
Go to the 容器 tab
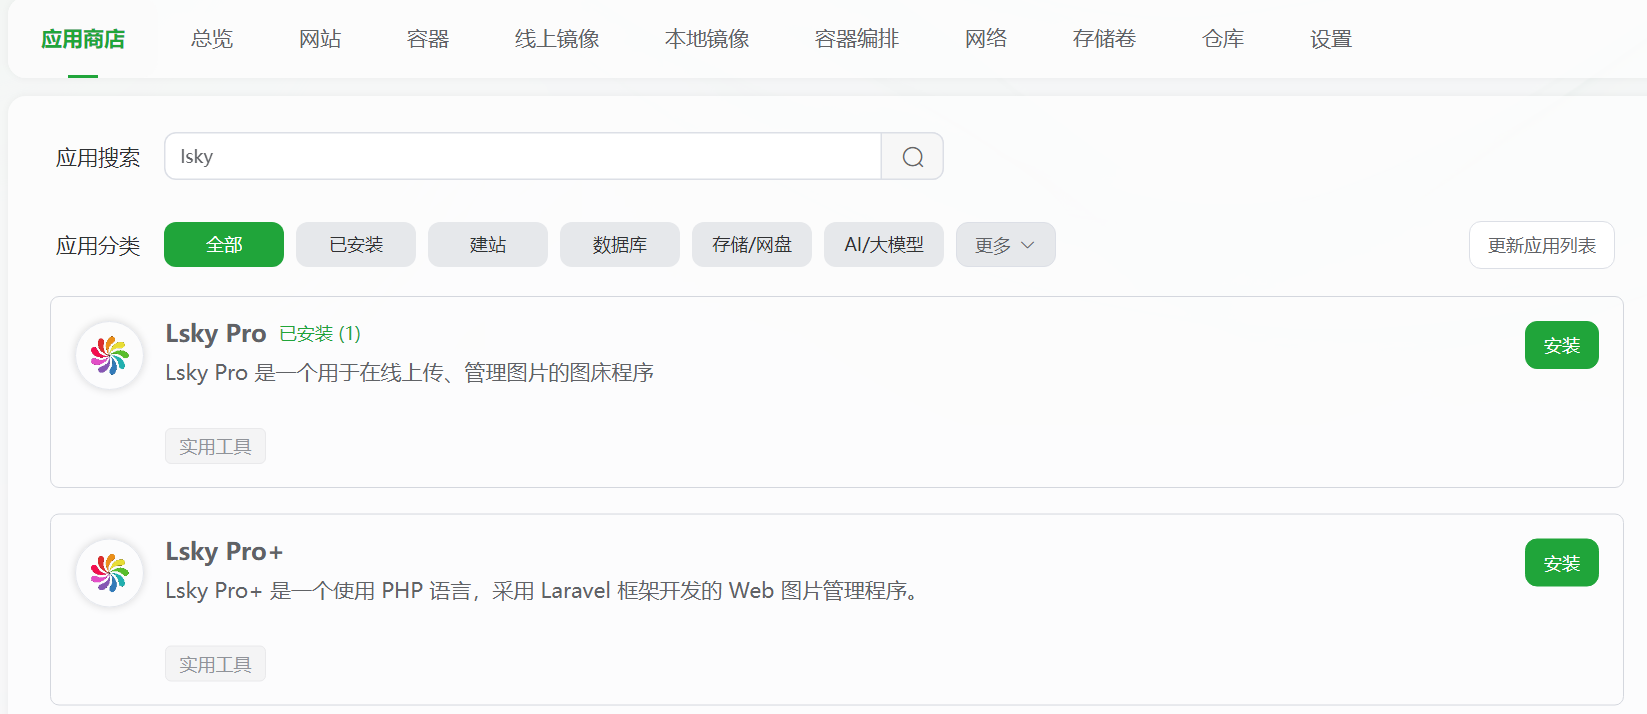pos(428,39)
